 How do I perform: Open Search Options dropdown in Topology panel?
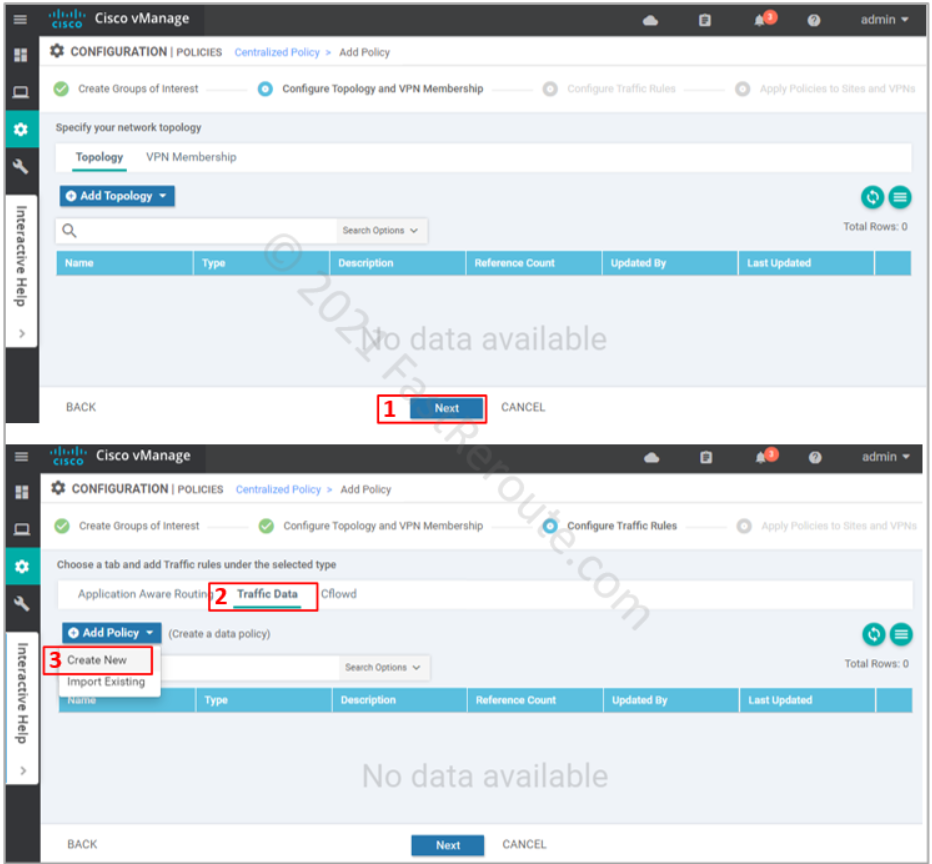(380, 231)
